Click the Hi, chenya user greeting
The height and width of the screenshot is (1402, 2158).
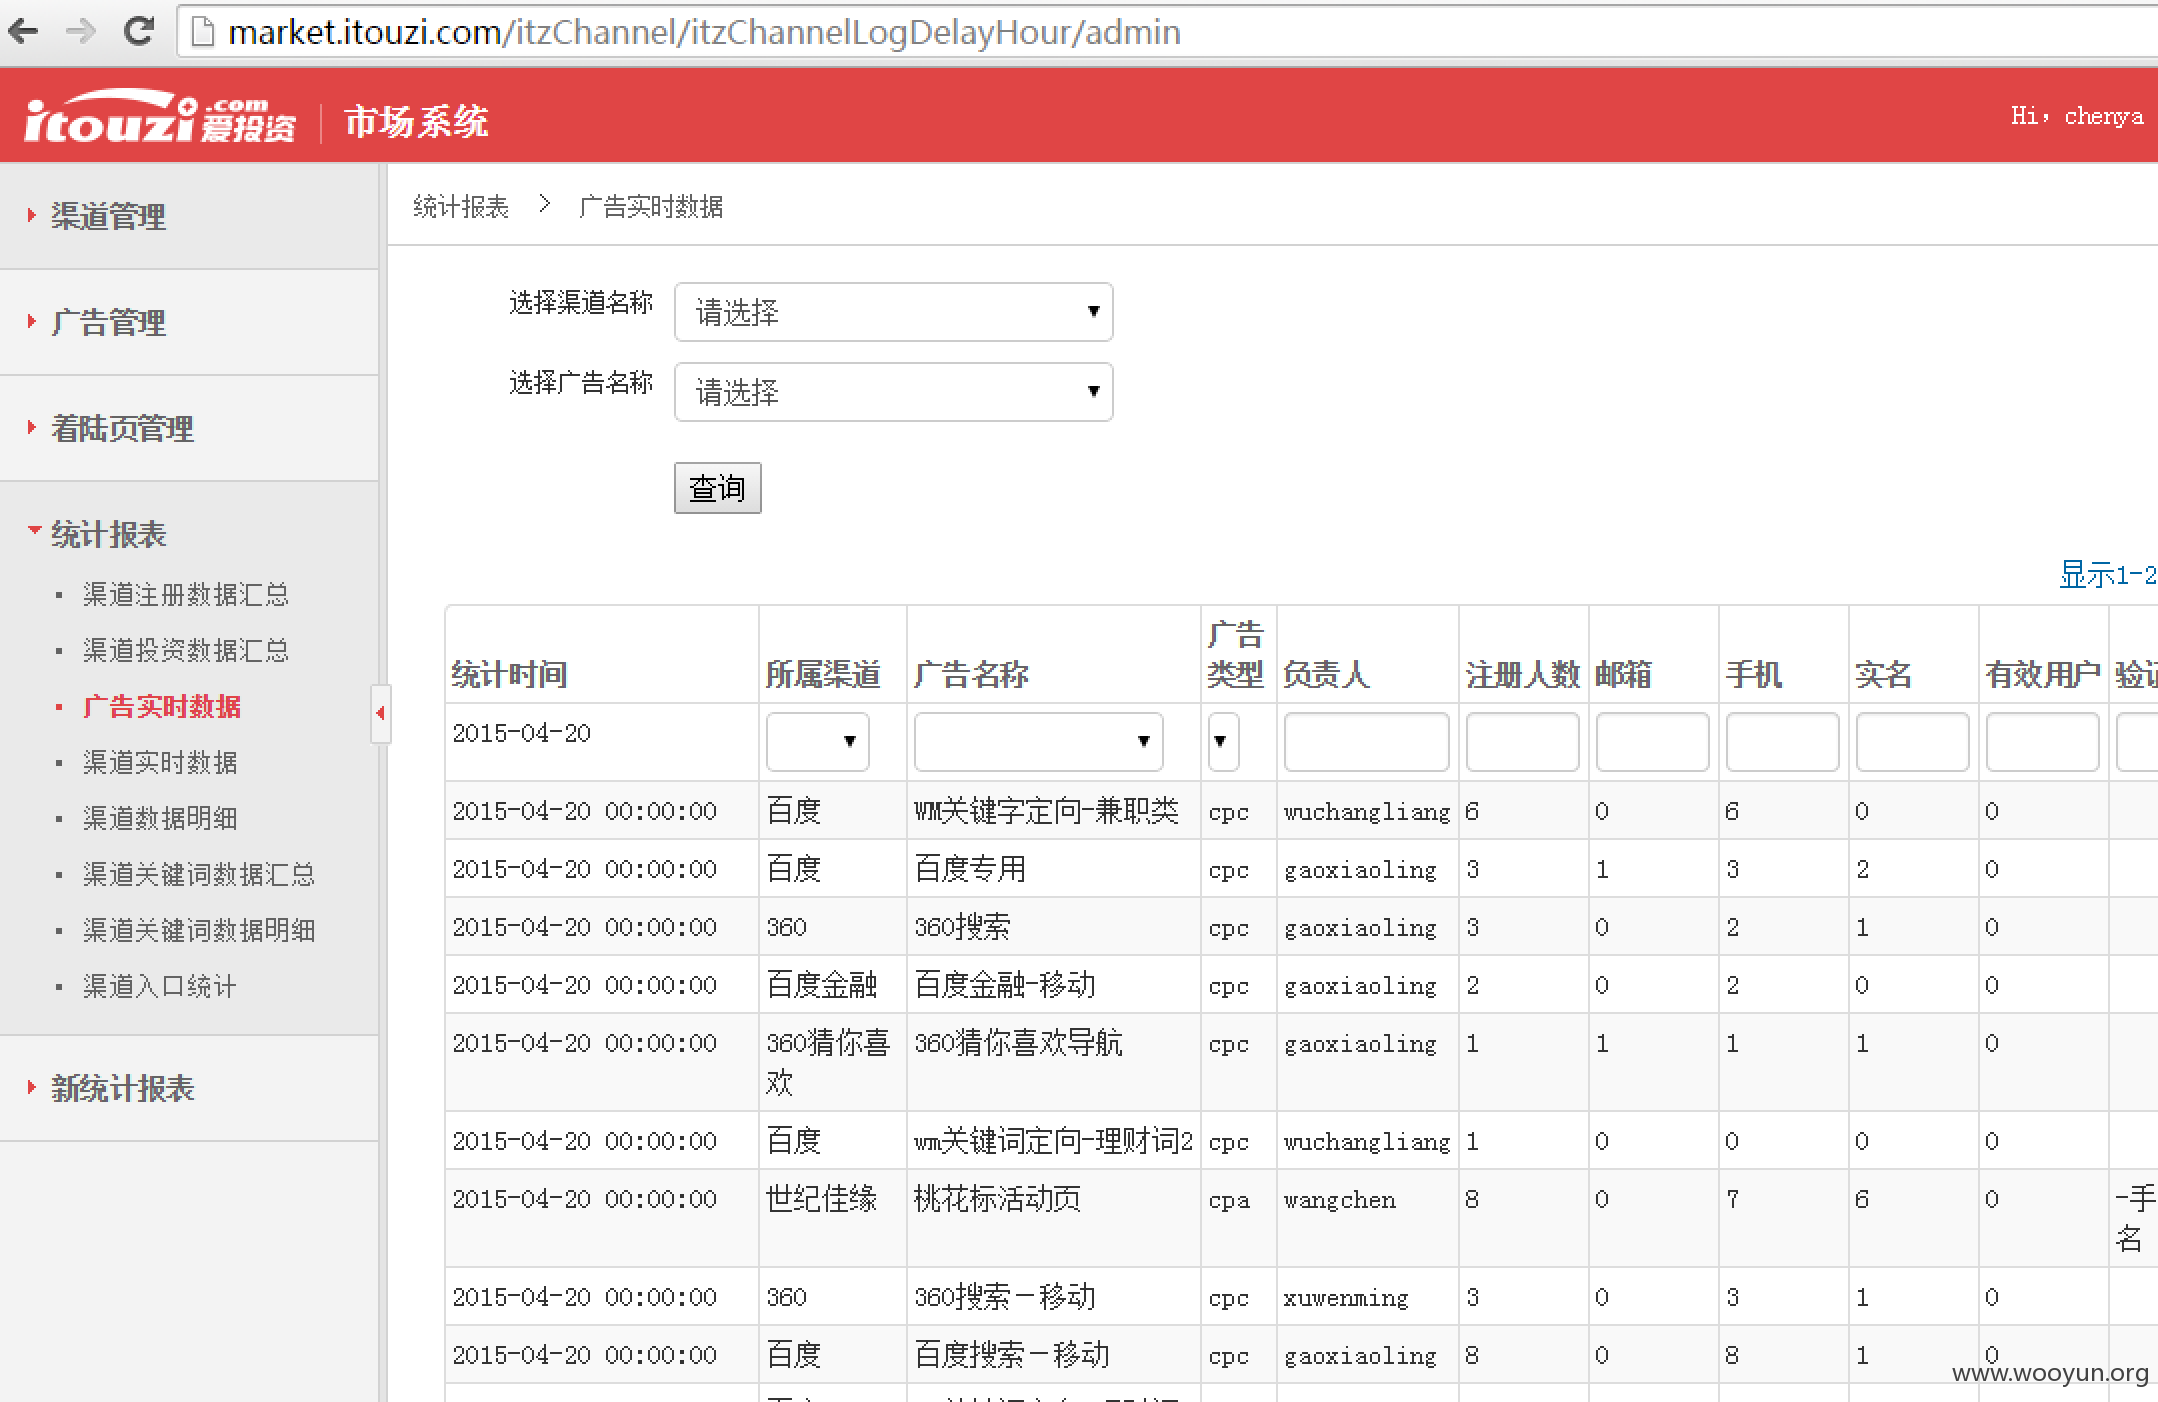click(2077, 116)
